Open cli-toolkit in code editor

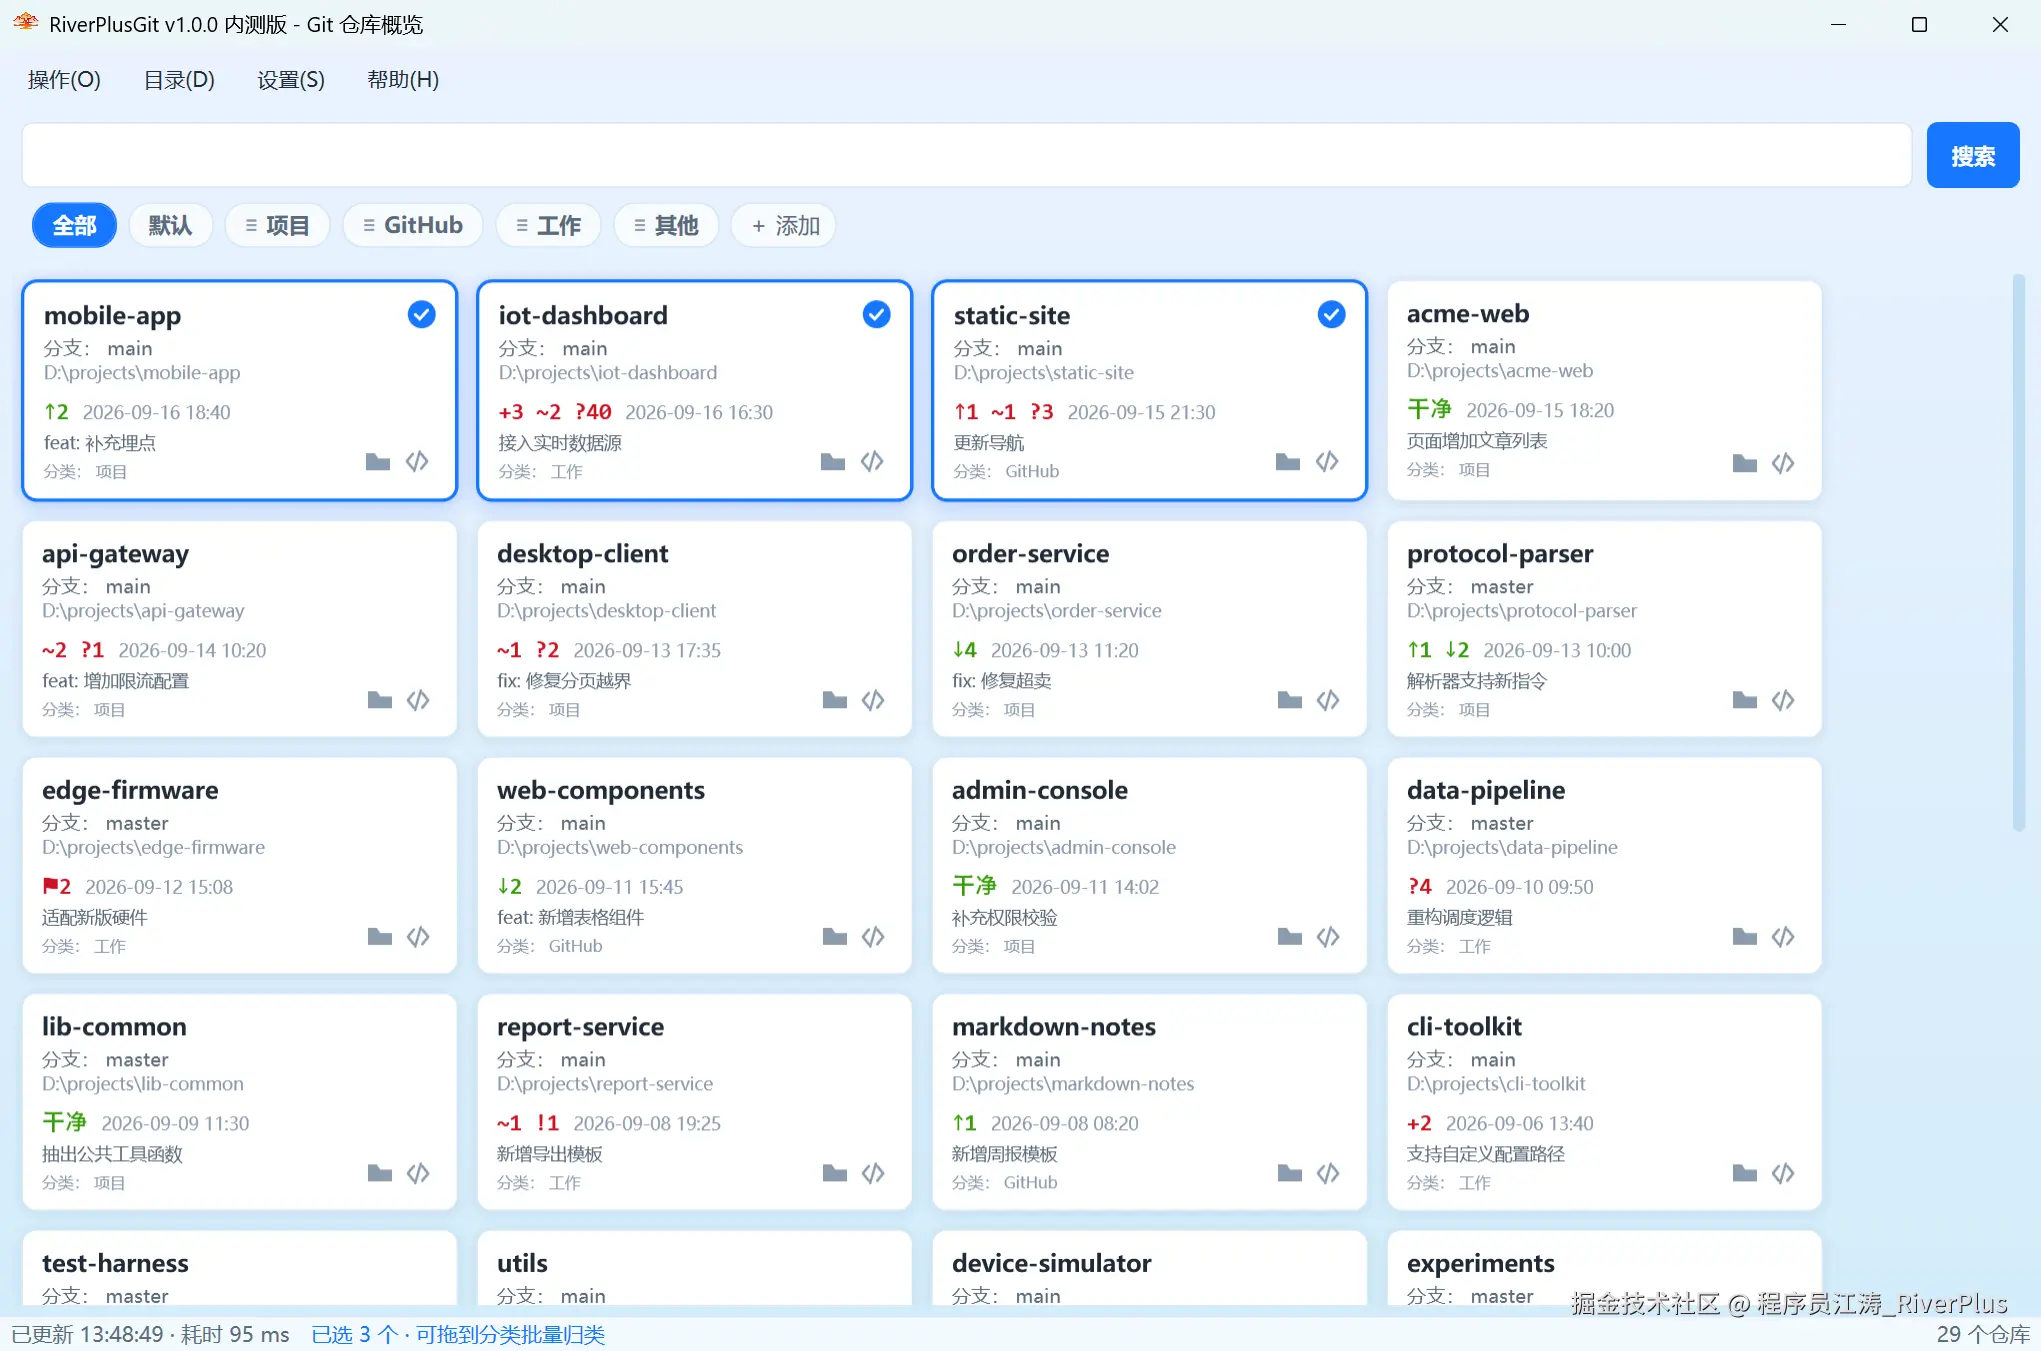[x=1783, y=1173]
